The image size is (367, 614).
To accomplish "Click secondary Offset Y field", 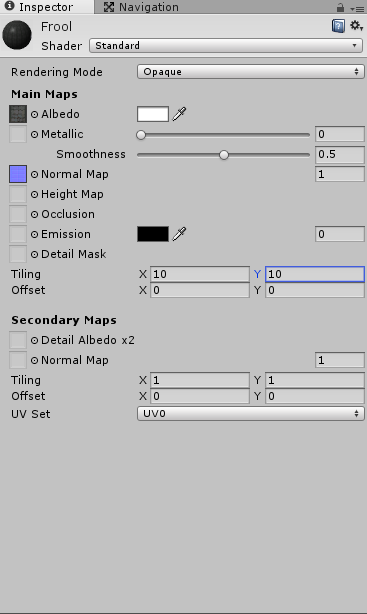I will point(315,396).
